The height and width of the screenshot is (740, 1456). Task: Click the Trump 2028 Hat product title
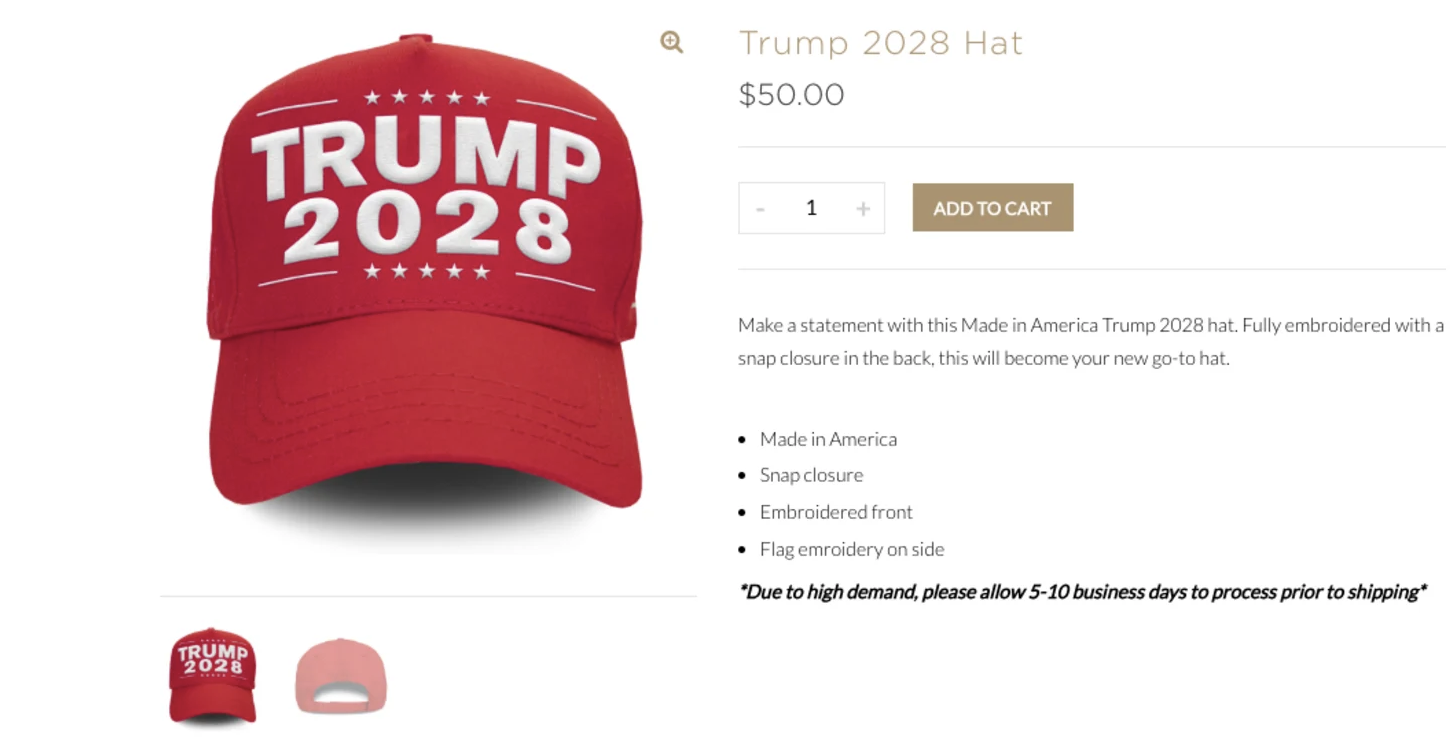point(881,43)
